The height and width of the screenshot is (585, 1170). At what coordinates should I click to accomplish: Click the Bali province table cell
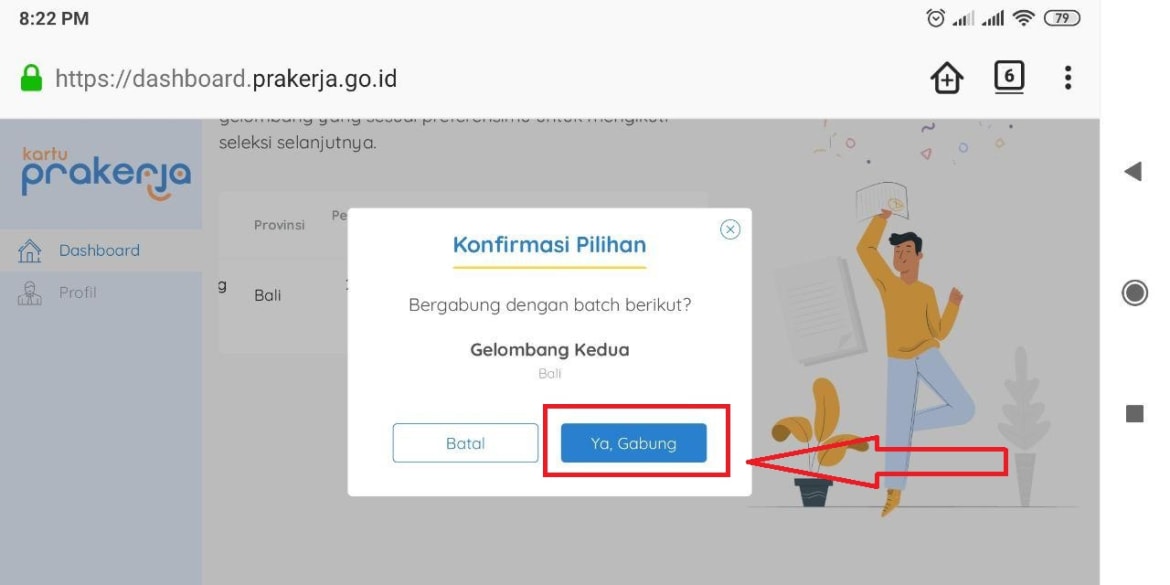pyautogui.click(x=268, y=295)
